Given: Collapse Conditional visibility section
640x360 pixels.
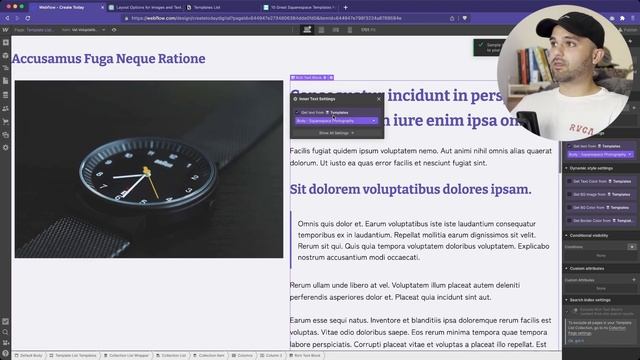Looking at the screenshot, I should click(x=567, y=236).
